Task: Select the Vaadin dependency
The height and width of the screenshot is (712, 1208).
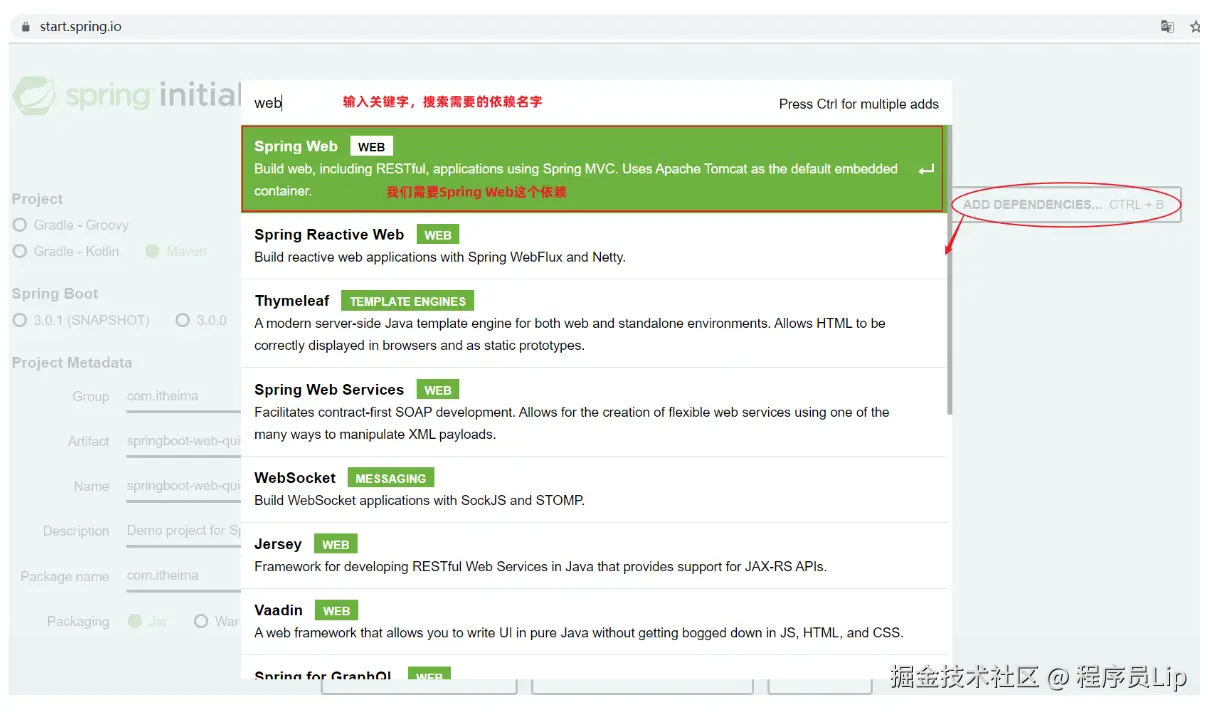Action: tap(594, 621)
